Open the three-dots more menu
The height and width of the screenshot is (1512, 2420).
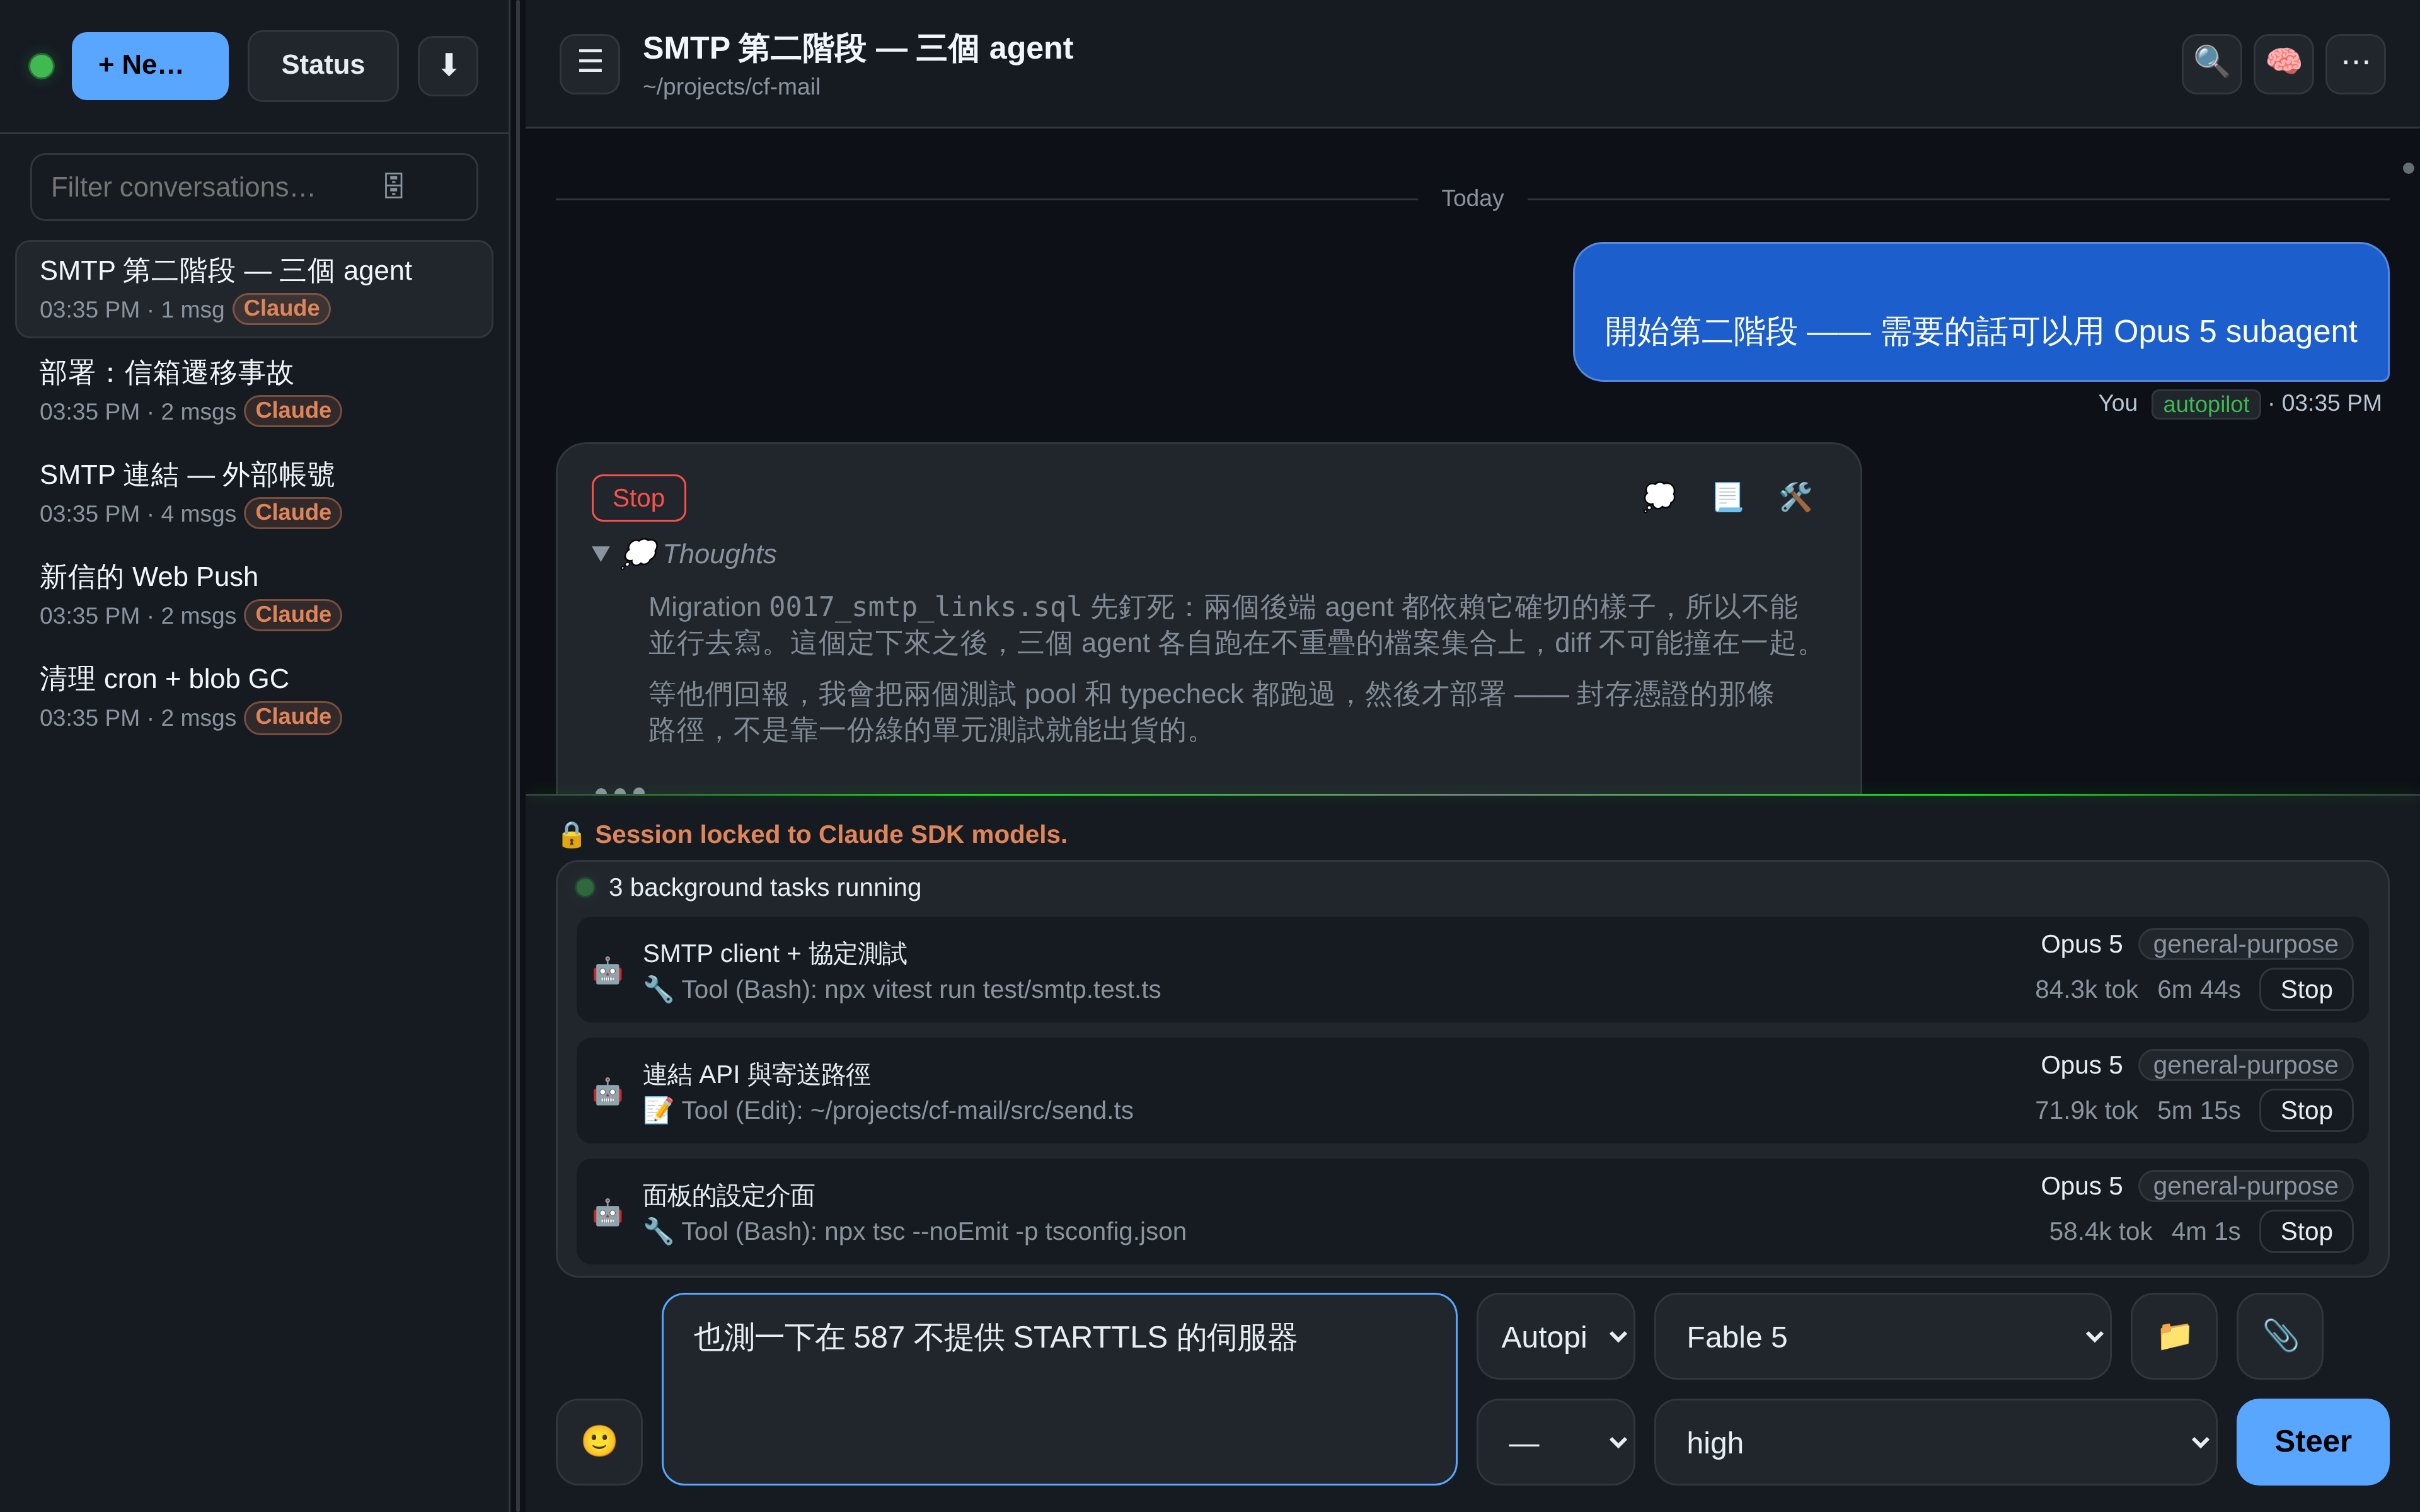[2355, 64]
